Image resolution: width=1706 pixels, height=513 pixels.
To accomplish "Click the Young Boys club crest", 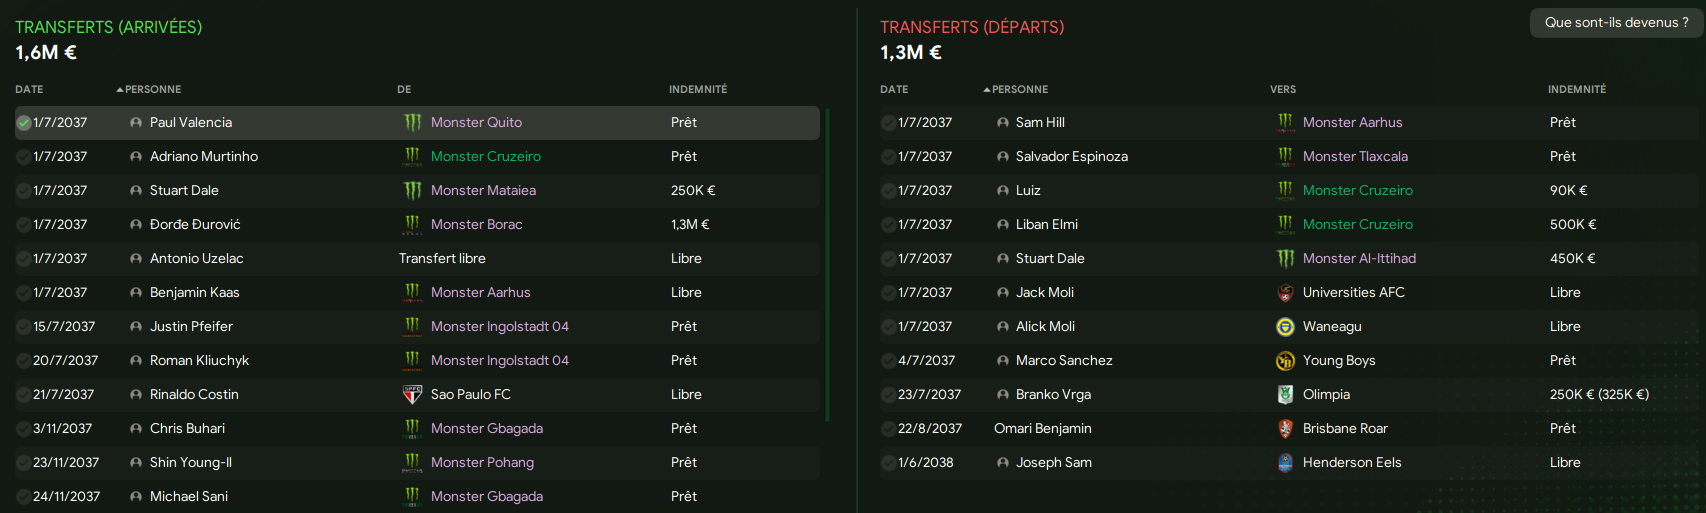I will coord(1285,361).
